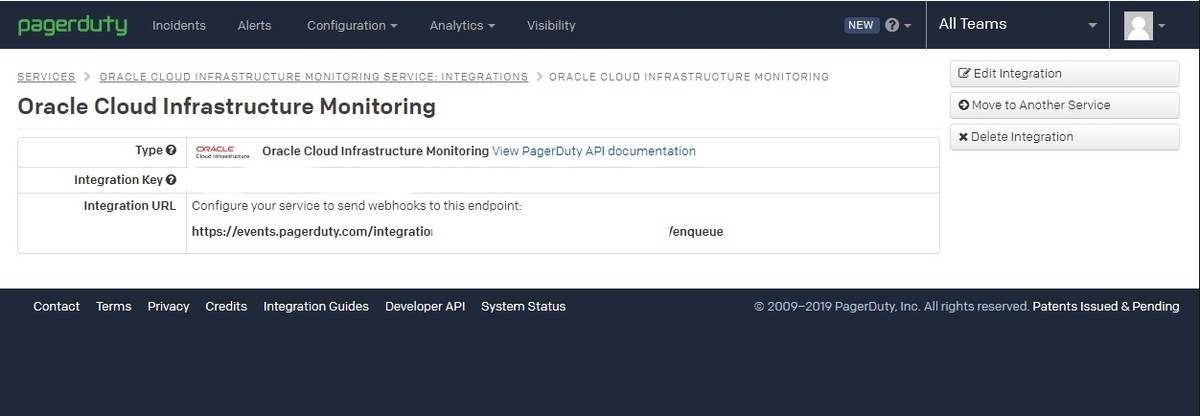The width and height of the screenshot is (1200, 416).
Task: Click the NEW badge in the navbar
Action: 861,25
